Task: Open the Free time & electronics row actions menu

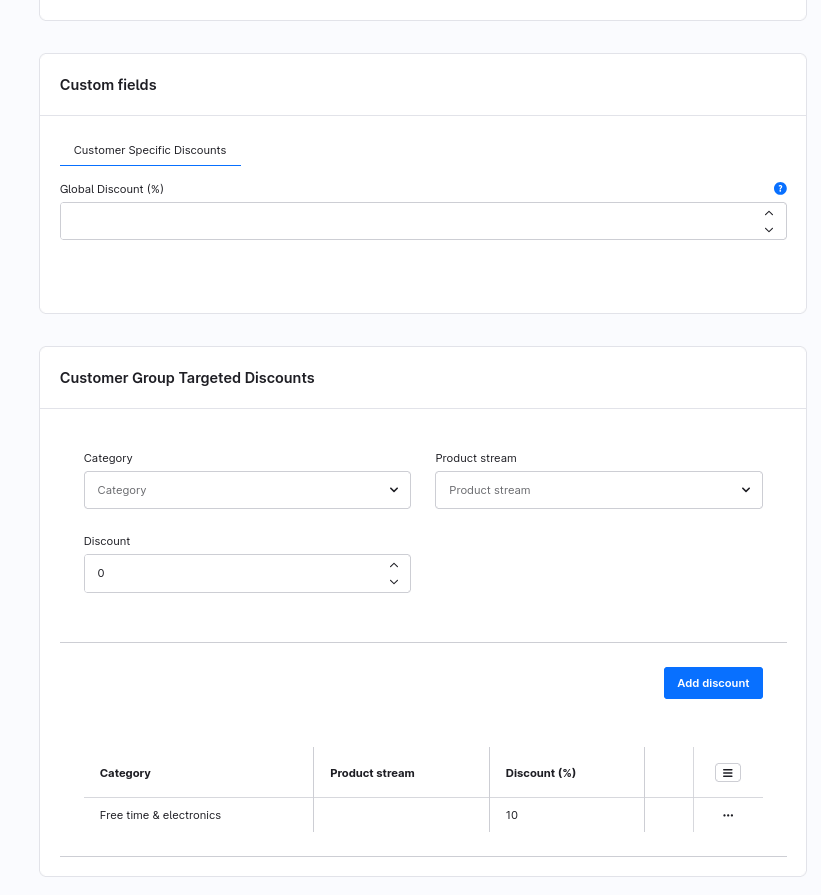Action: click(727, 815)
